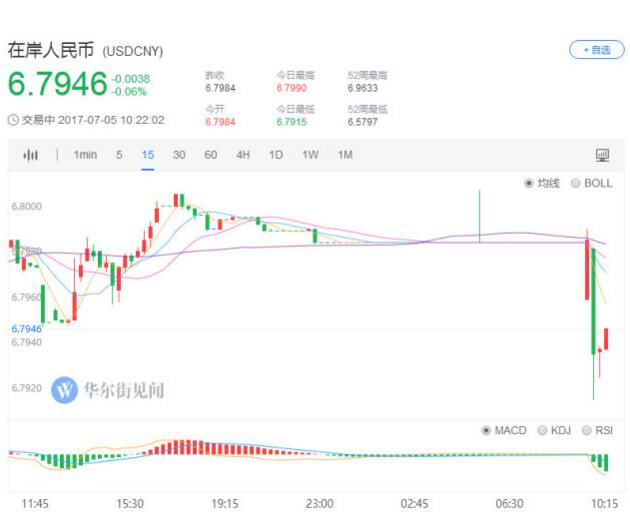Select the 1min timeframe tab

pos(85,155)
